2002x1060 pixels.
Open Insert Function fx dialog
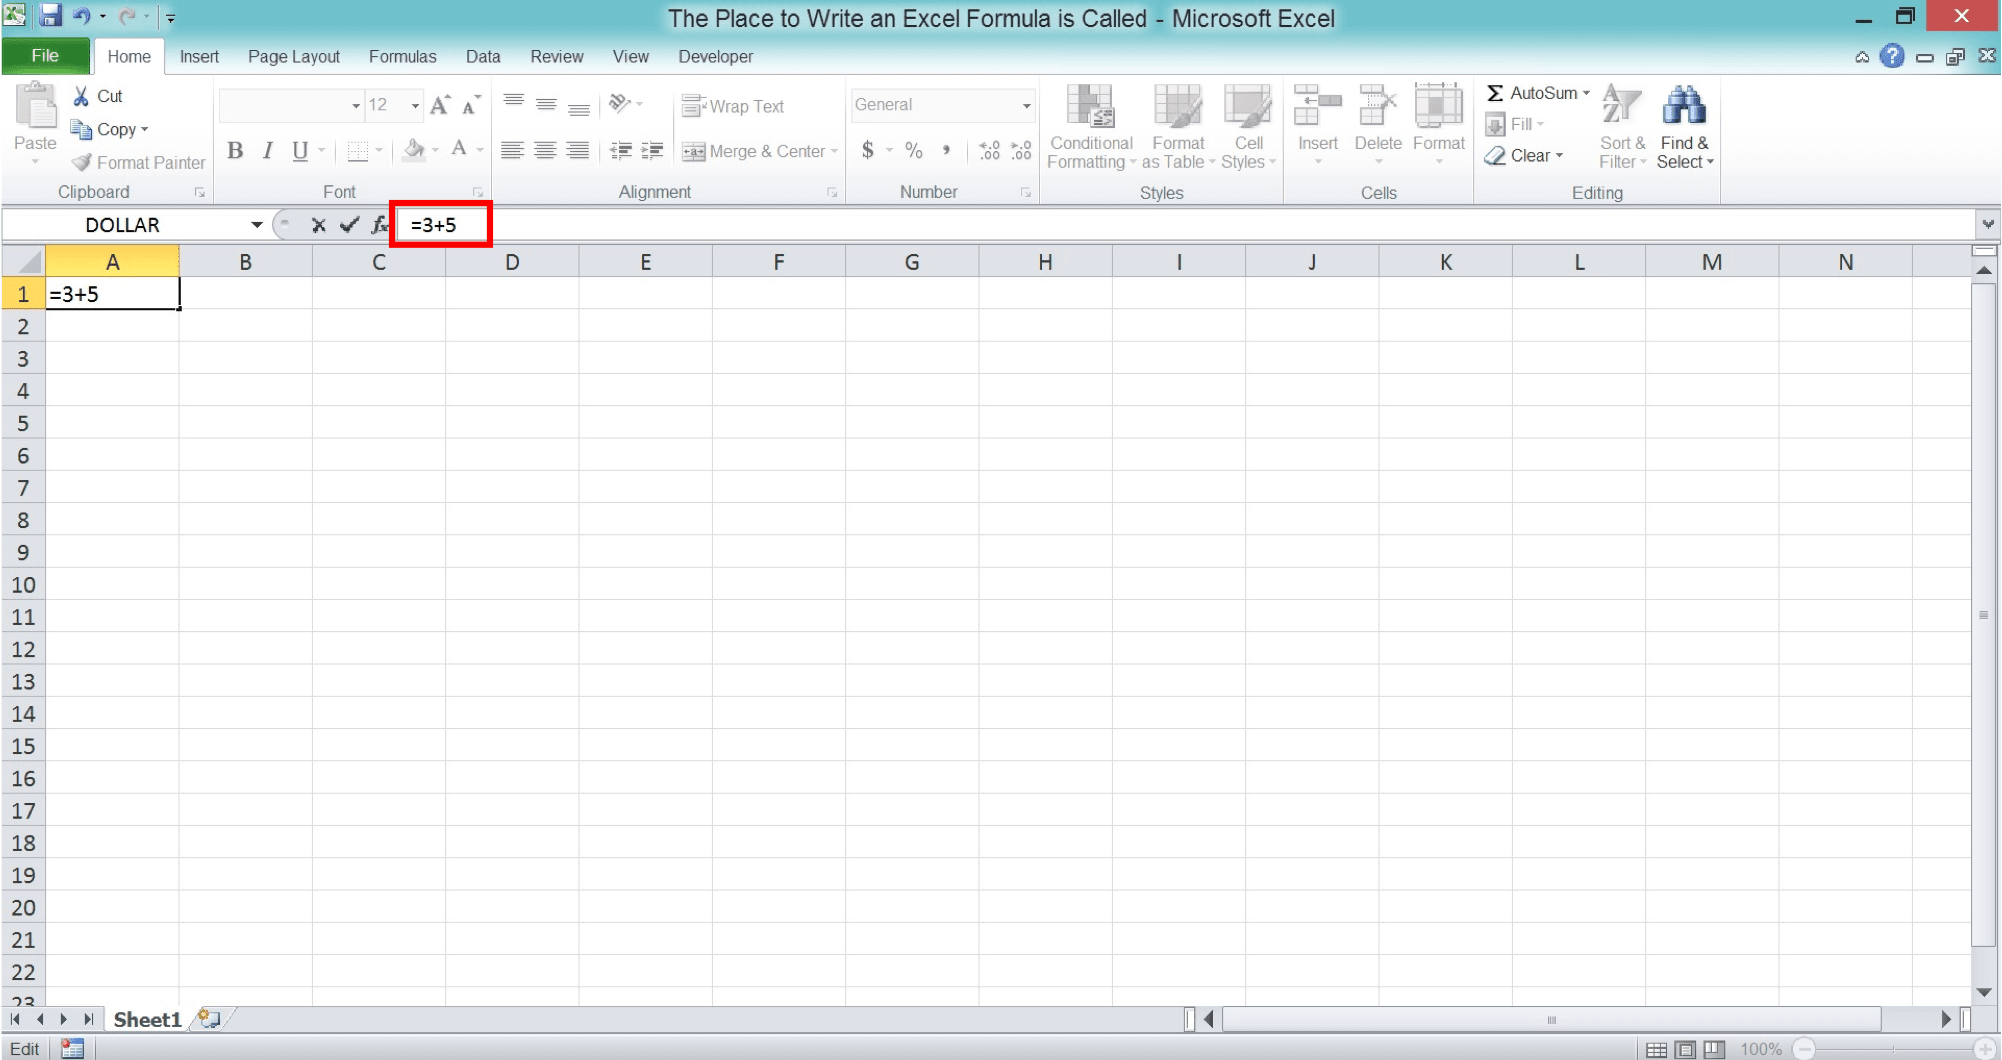click(379, 225)
